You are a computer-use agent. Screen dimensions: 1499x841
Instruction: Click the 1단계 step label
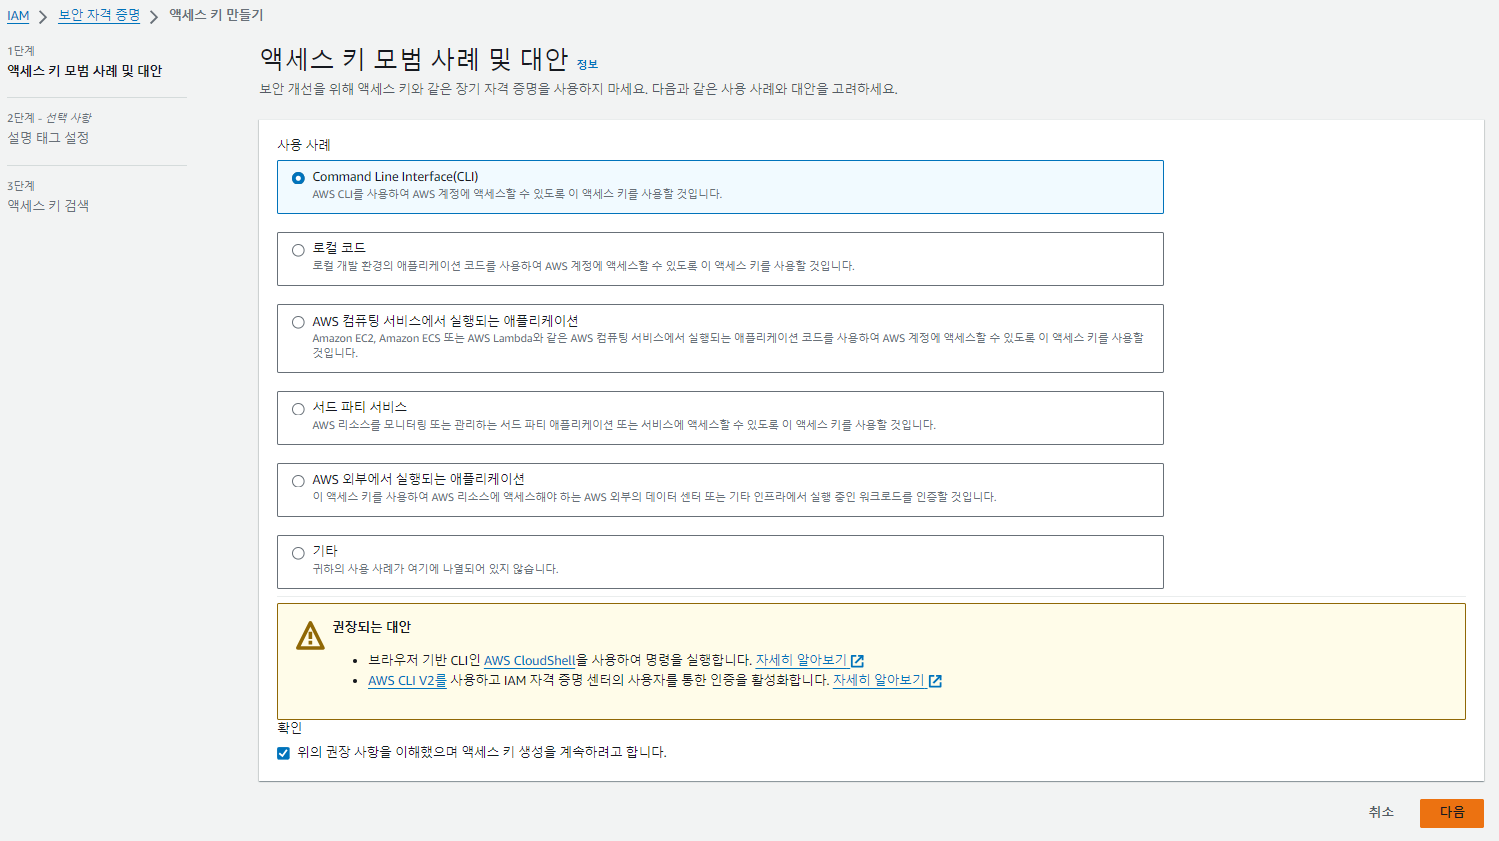click(x=21, y=51)
